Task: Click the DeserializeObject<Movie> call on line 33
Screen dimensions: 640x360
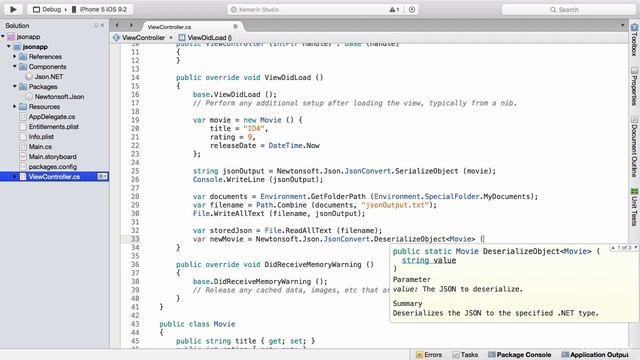Action: [x=424, y=239]
